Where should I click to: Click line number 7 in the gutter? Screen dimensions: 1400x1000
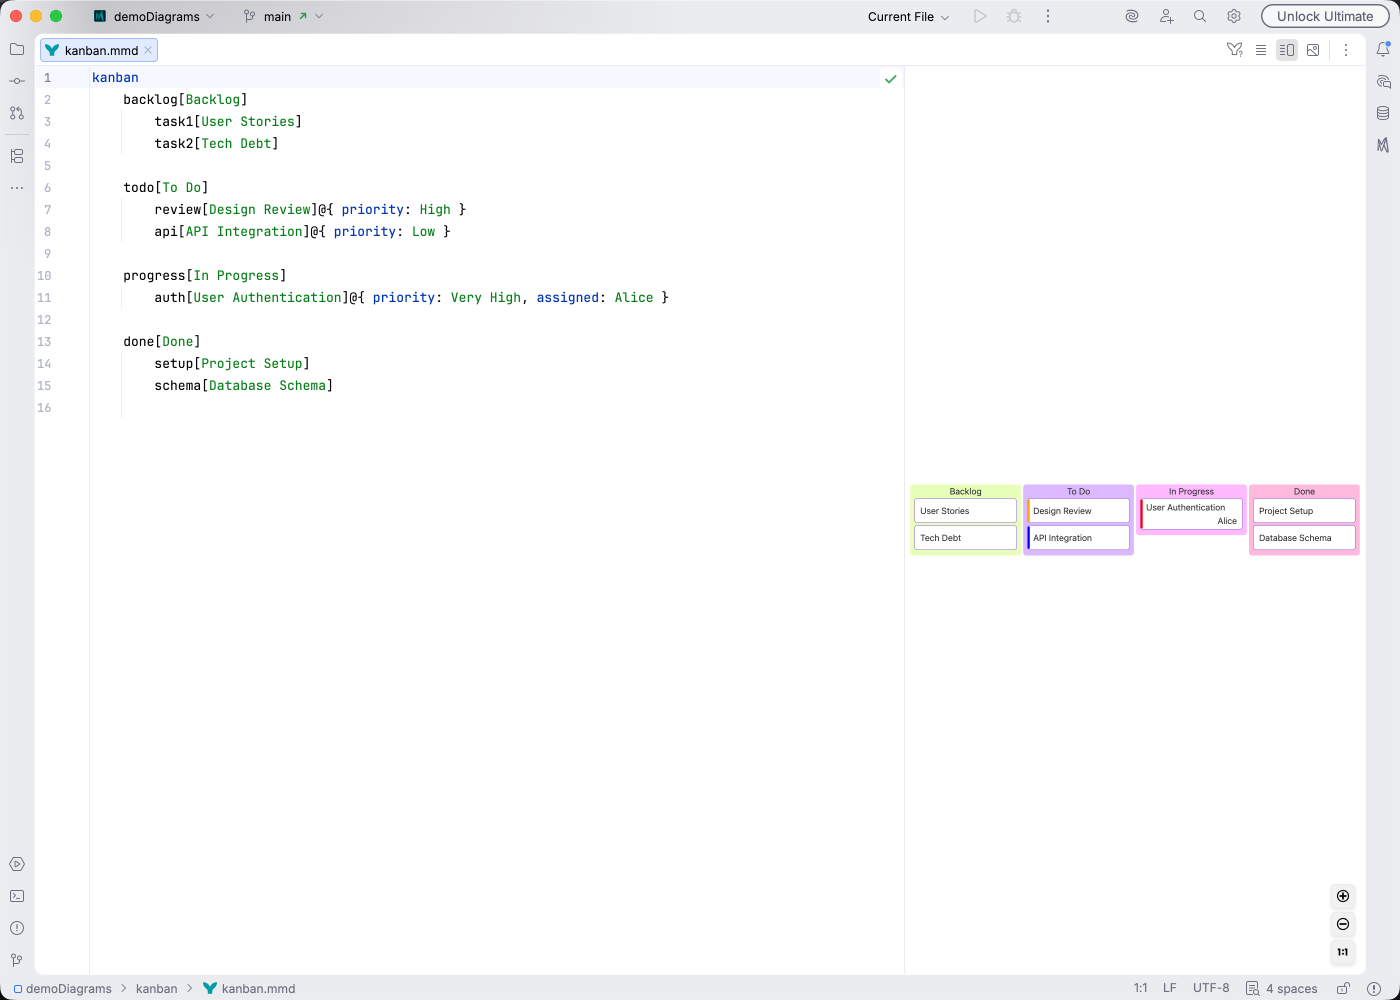(47, 209)
